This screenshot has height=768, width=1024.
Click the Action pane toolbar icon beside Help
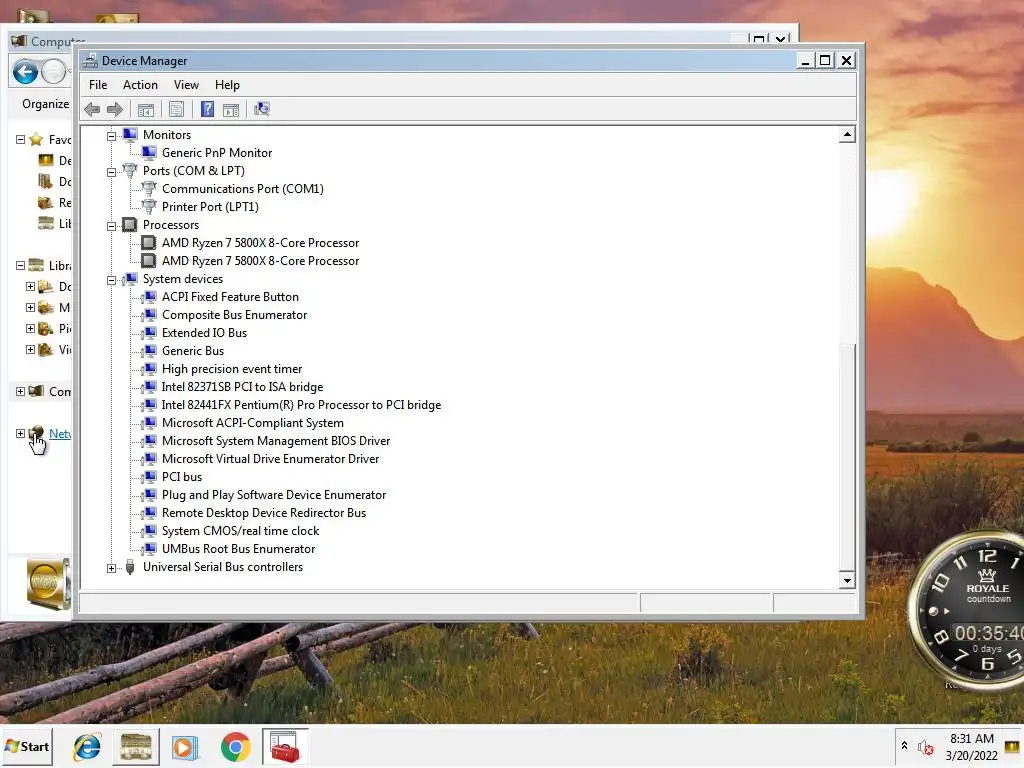tap(231, 110)
